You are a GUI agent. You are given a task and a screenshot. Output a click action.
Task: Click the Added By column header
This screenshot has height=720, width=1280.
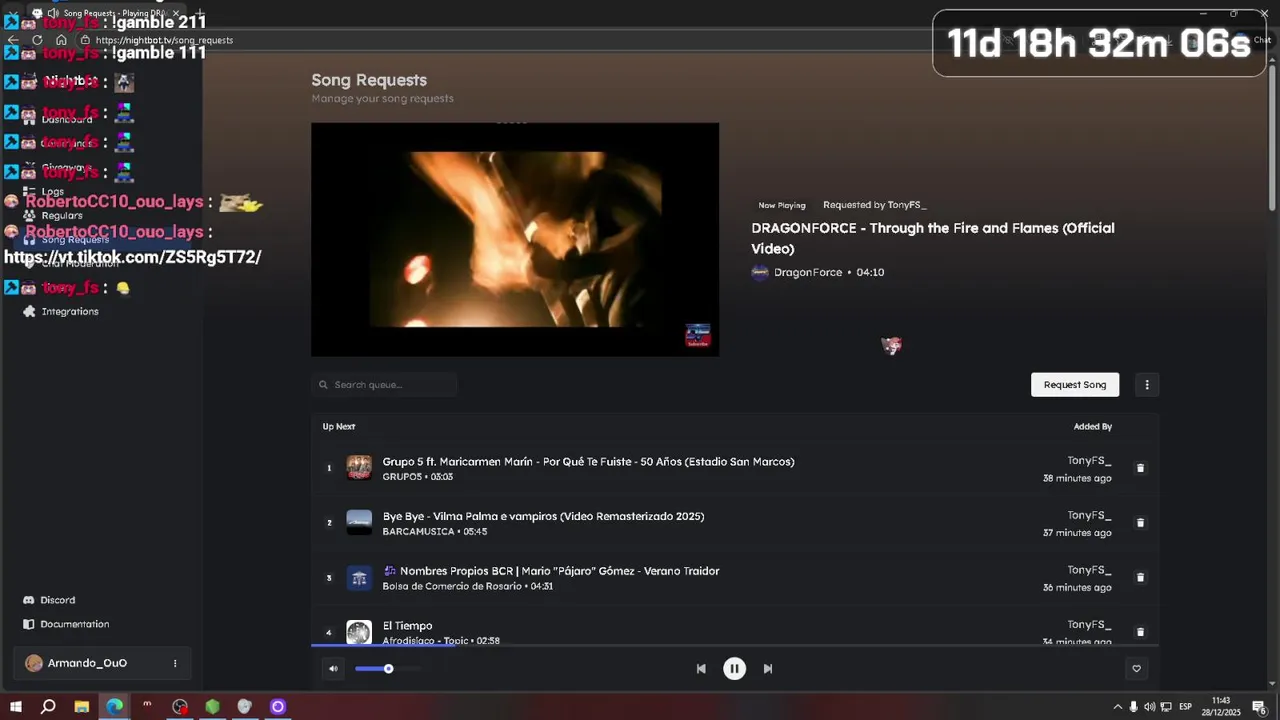(1093, 427)
